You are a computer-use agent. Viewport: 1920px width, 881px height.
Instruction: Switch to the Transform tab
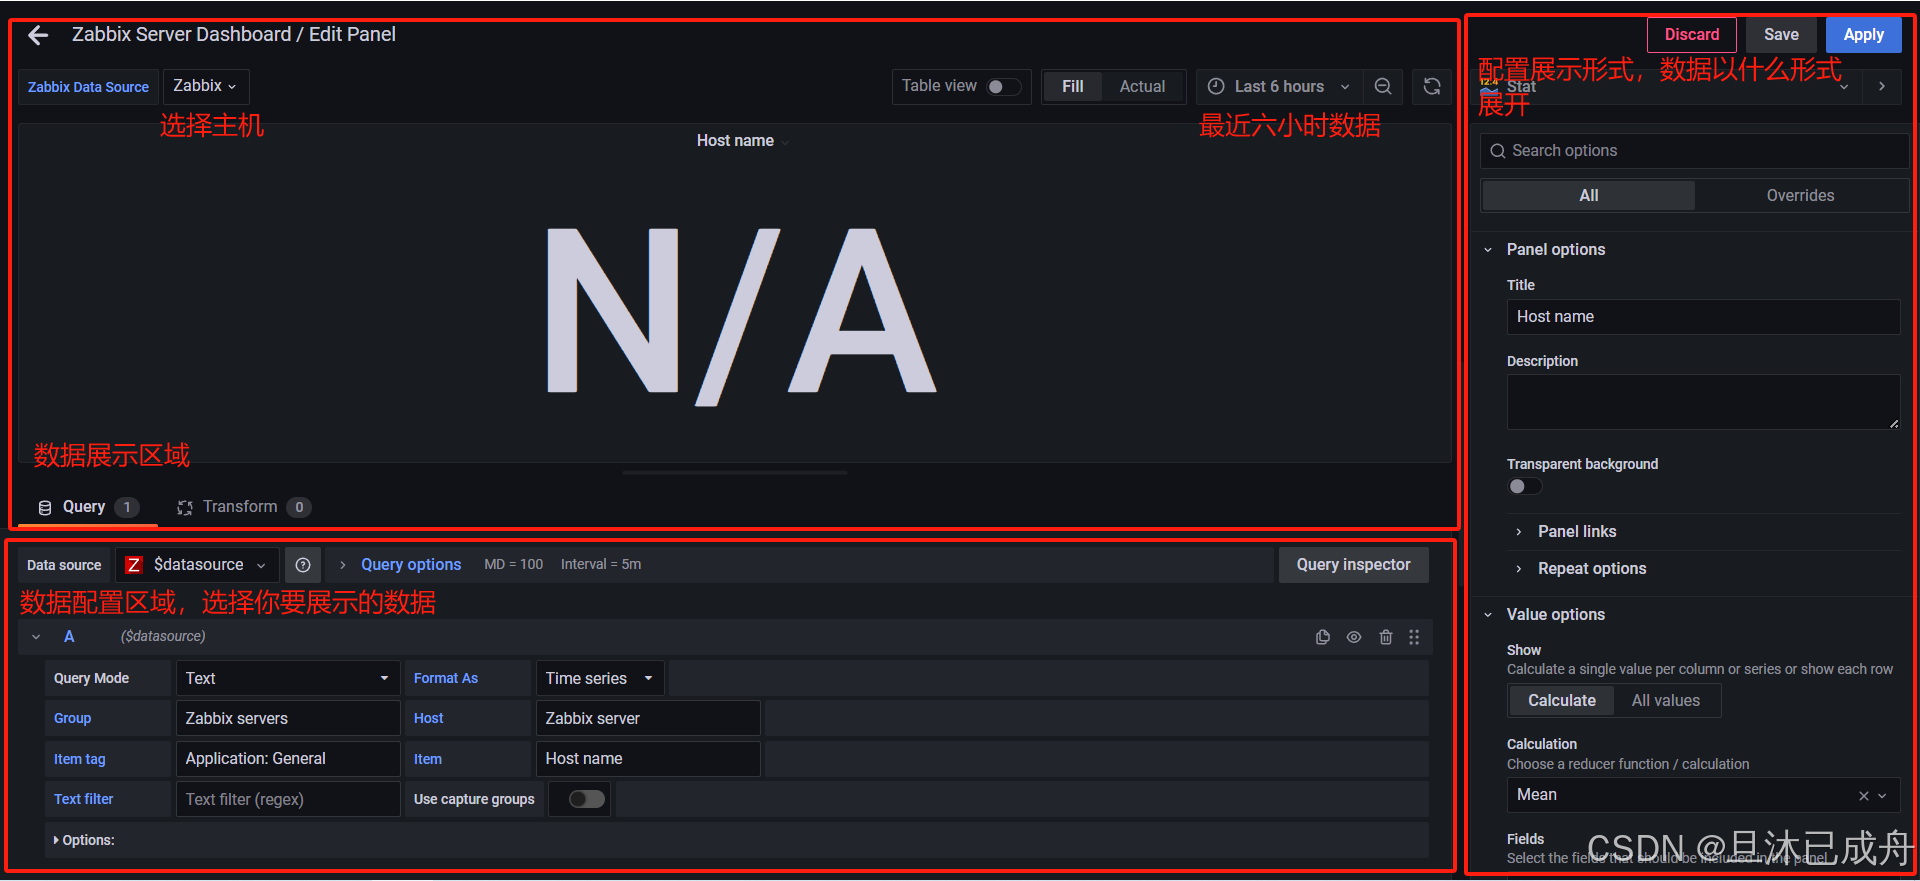244,507
